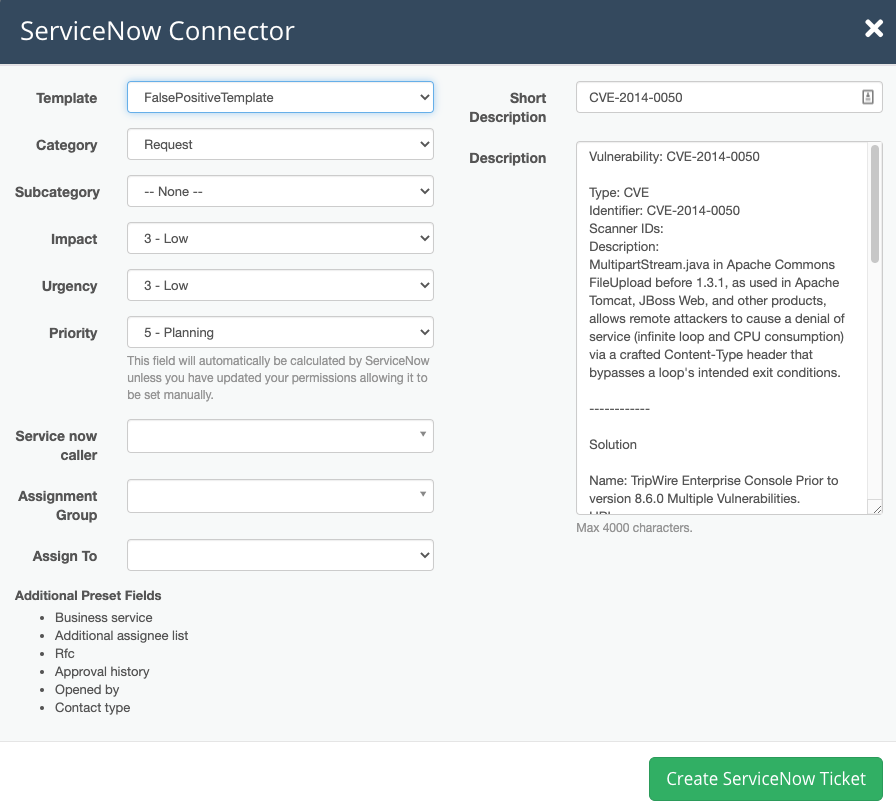Open the Impact dropdown
Viewport: 896px width, 811px height.
click(x=280, y=238)
